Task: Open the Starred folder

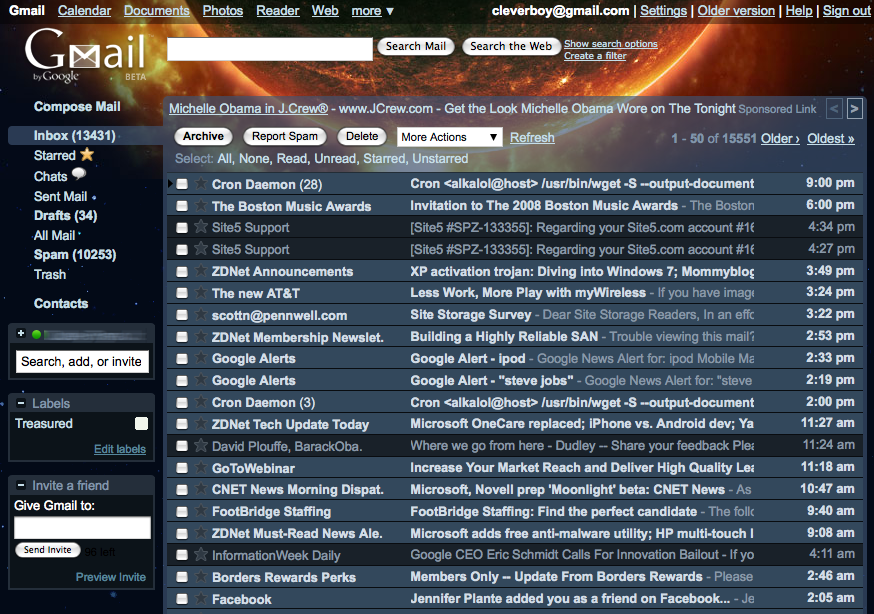Action: coord(55,155)
